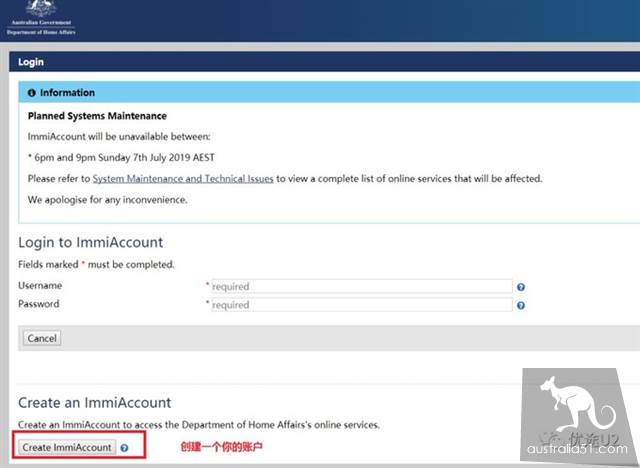Click the Information section title text

[67, 93]
